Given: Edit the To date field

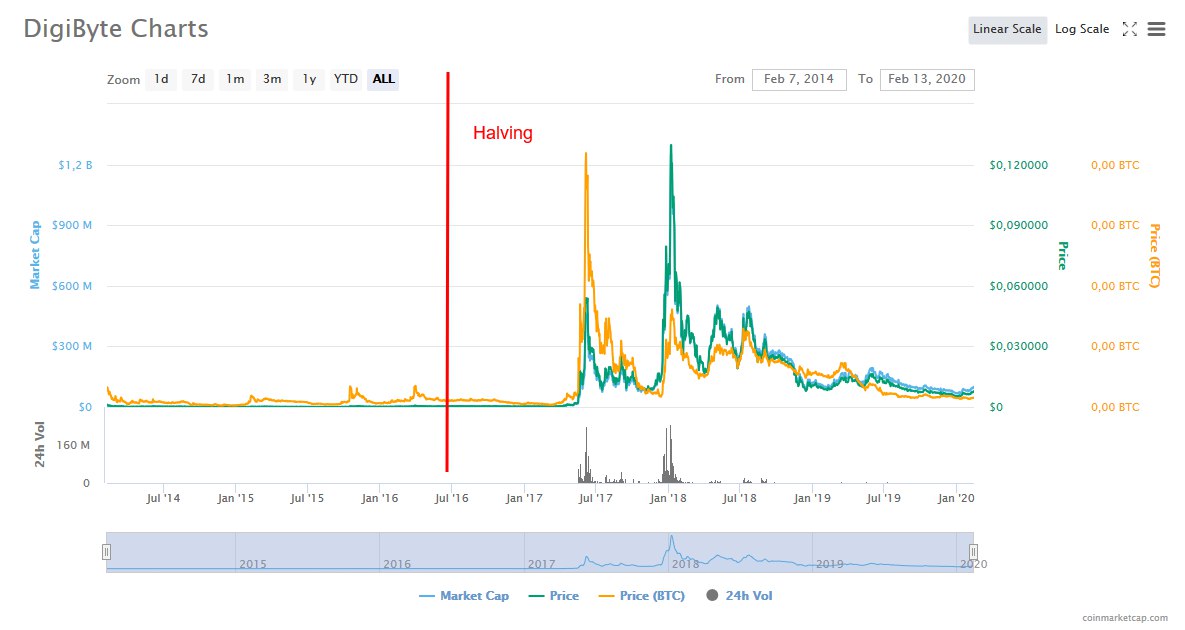Looking at the screenshot, I should point(927,79).
